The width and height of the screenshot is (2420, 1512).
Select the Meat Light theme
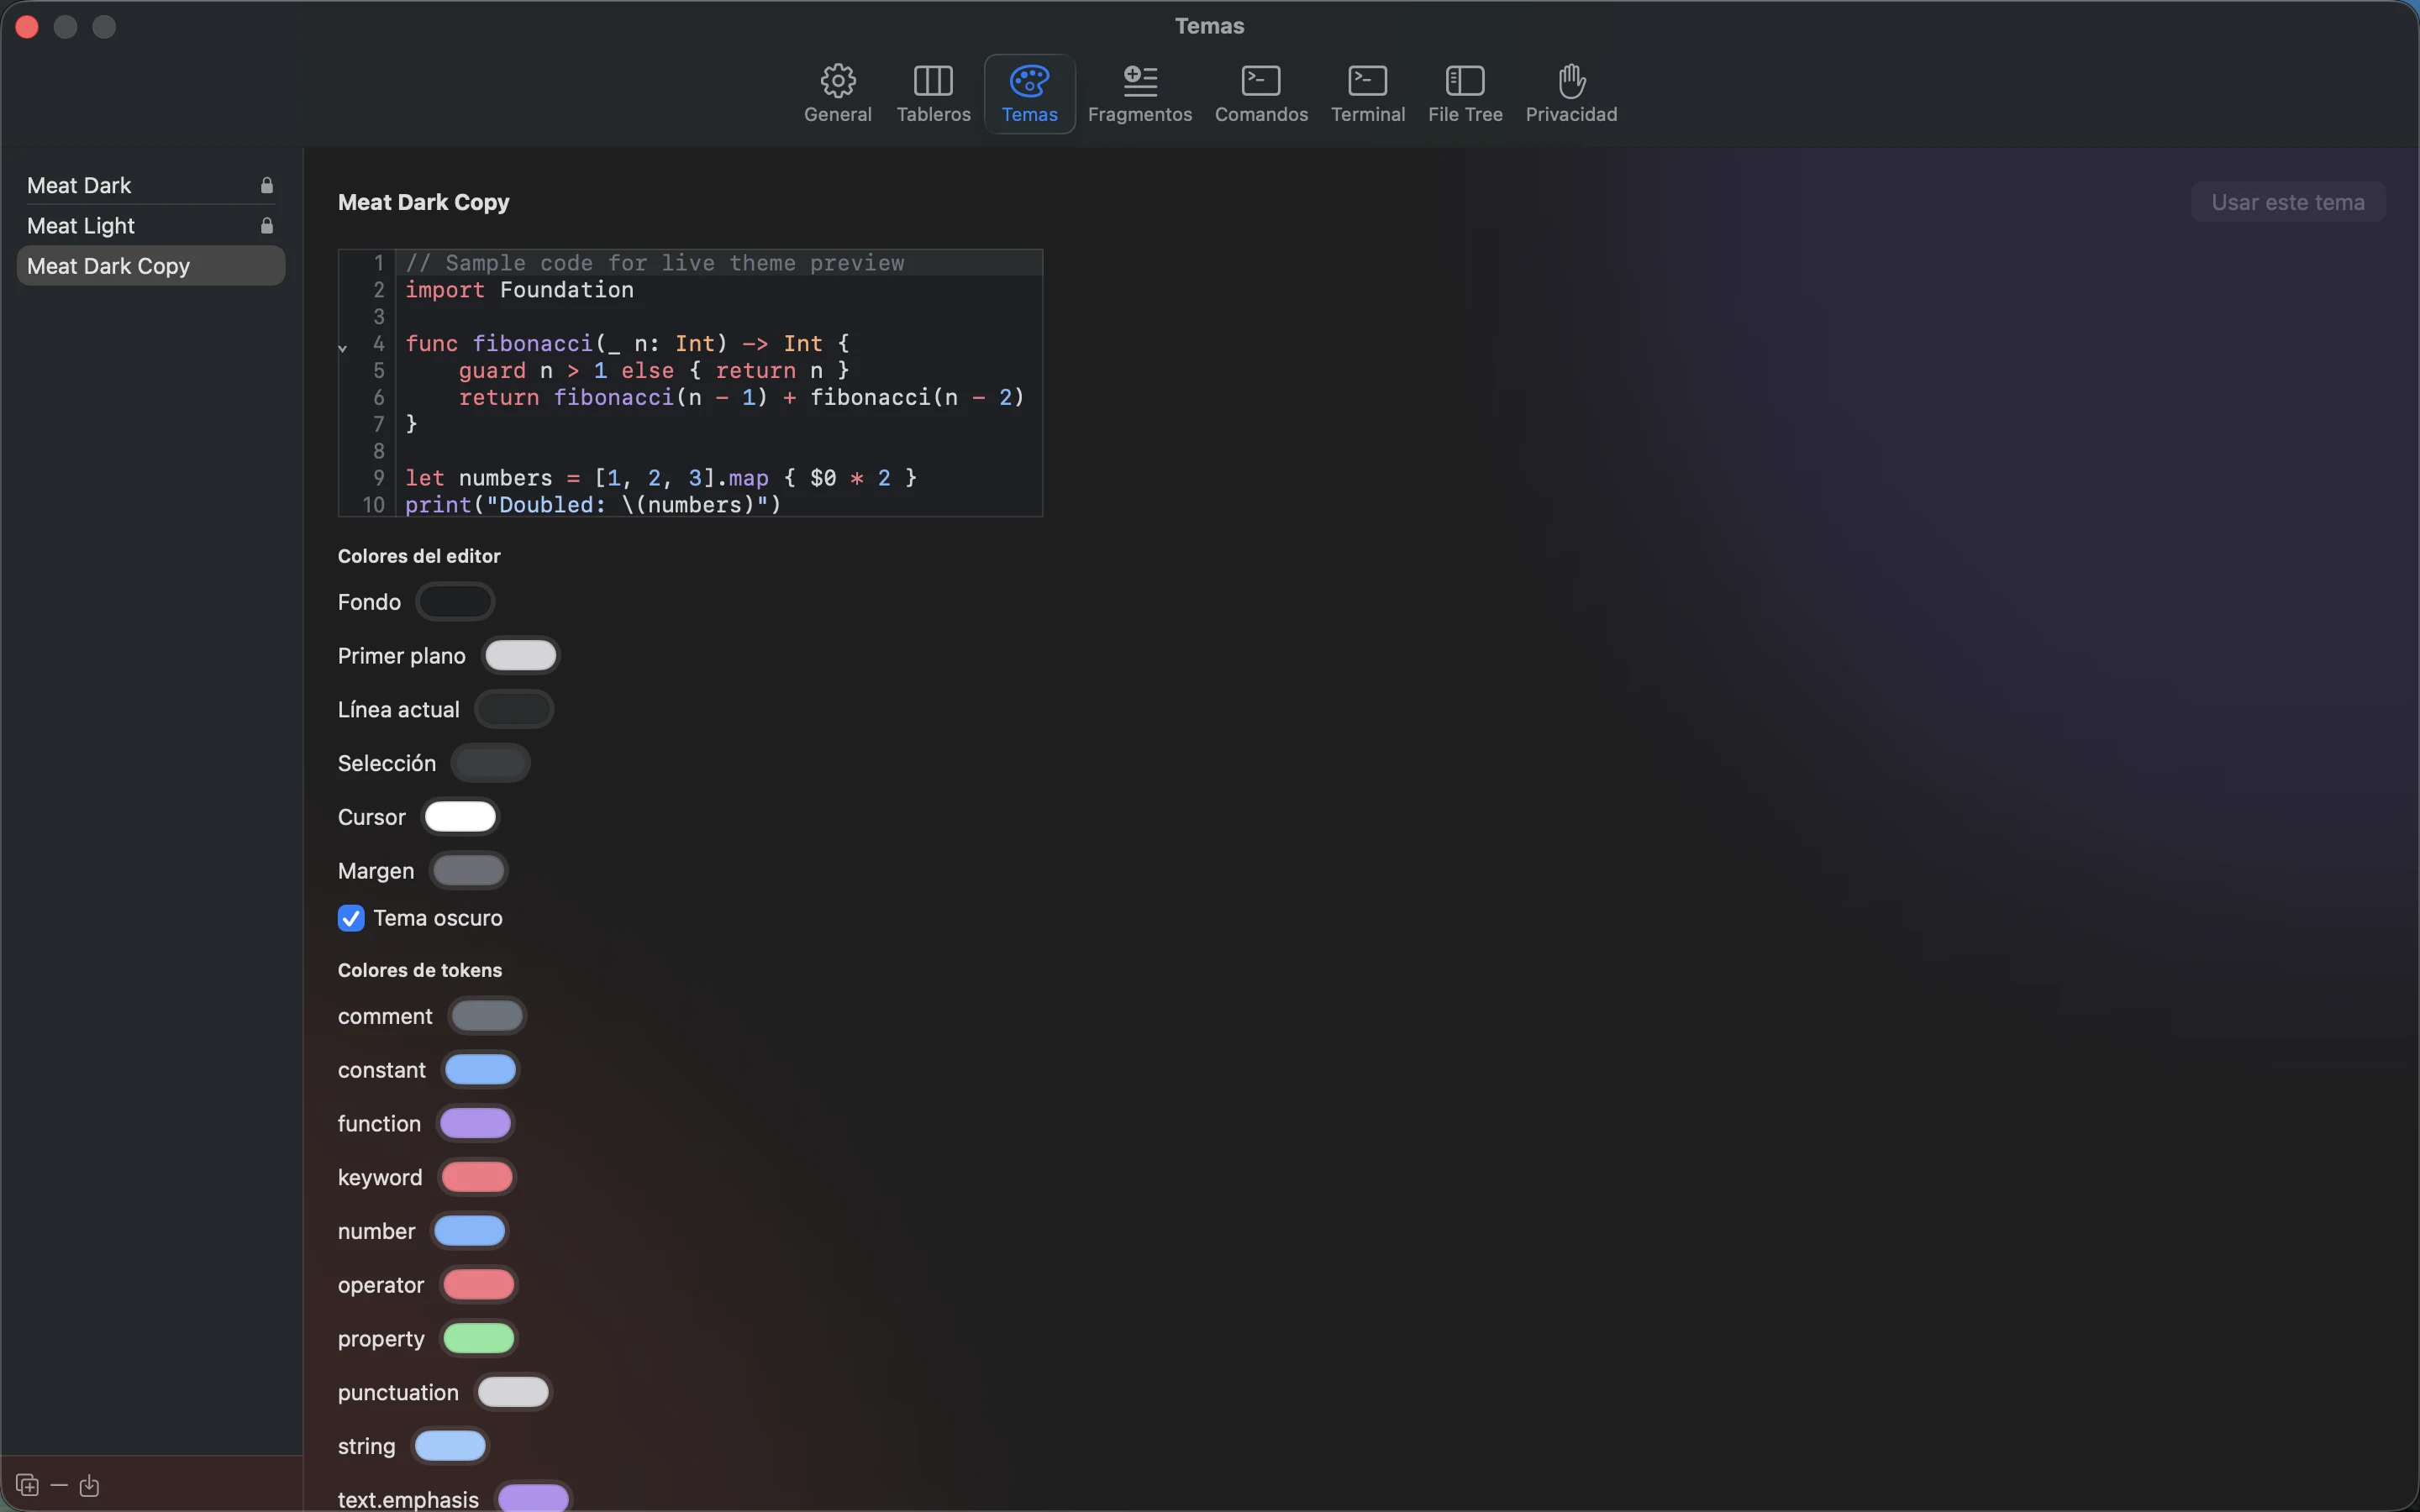[151, 225]
